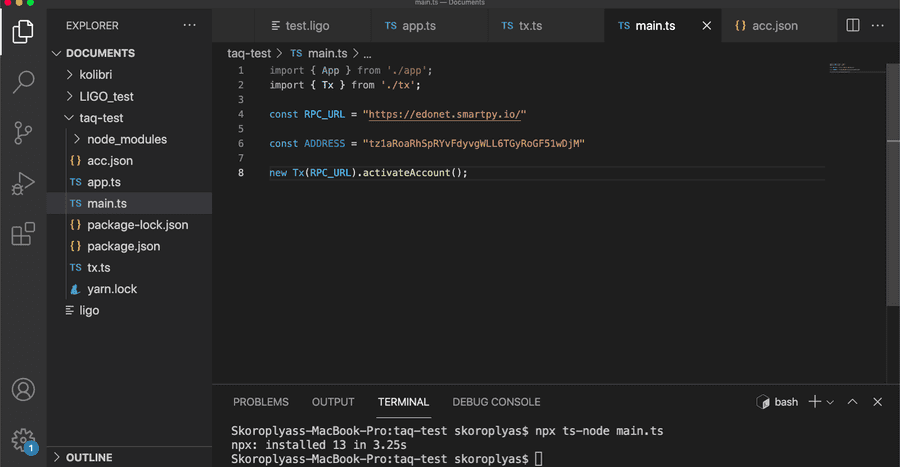Open Source Control view
Viewport: 900px width, 467px height.
pyautogui.click(x=23, y=132)
